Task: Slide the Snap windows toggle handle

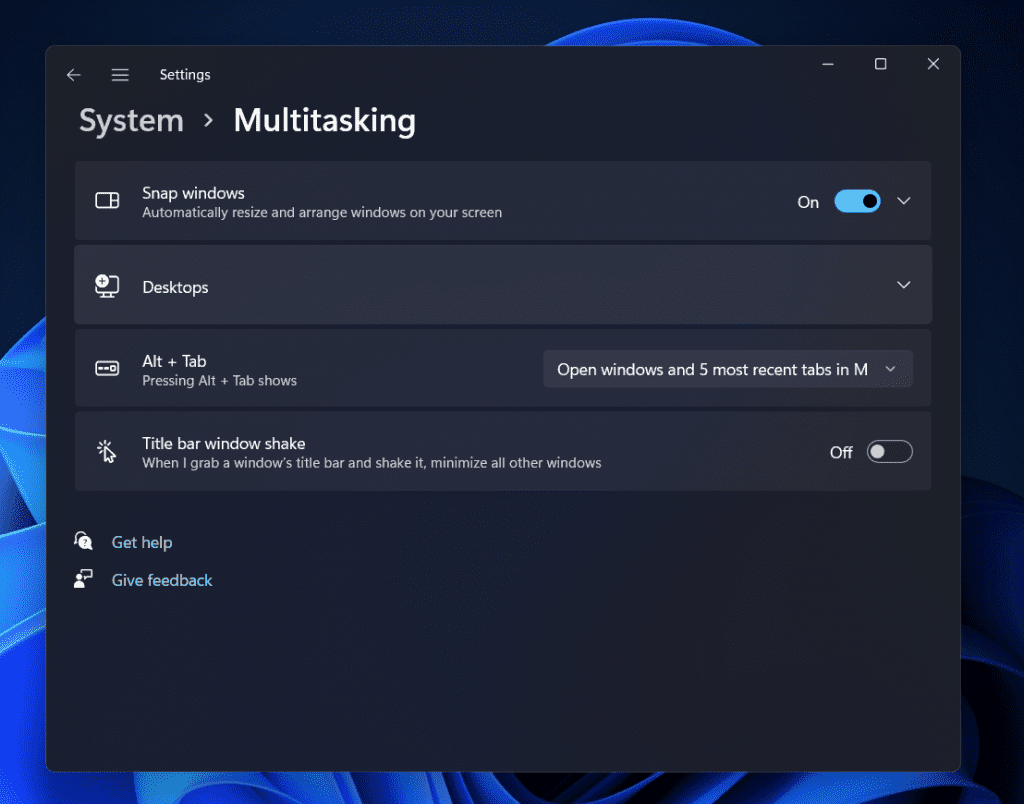Action: (868, 201)
